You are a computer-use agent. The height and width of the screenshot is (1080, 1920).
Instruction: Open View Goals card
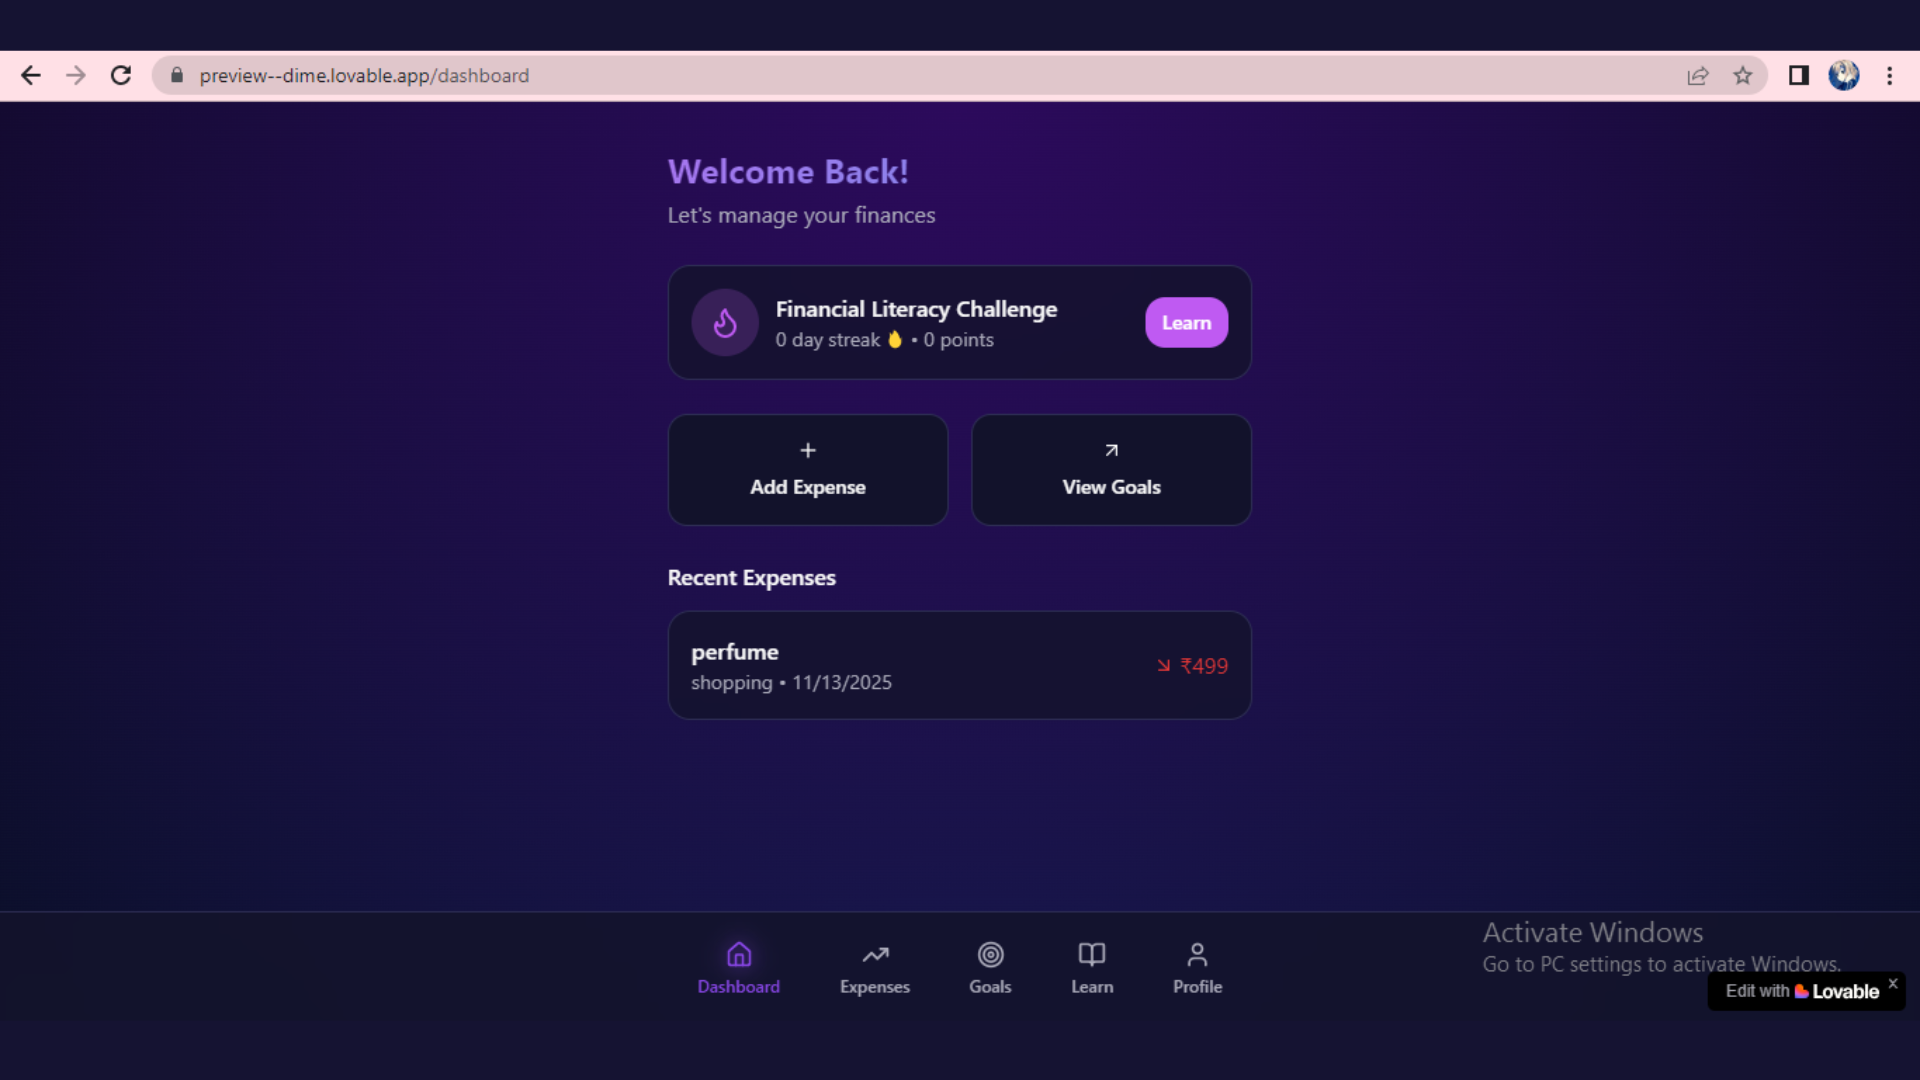tap(1111, 470)
